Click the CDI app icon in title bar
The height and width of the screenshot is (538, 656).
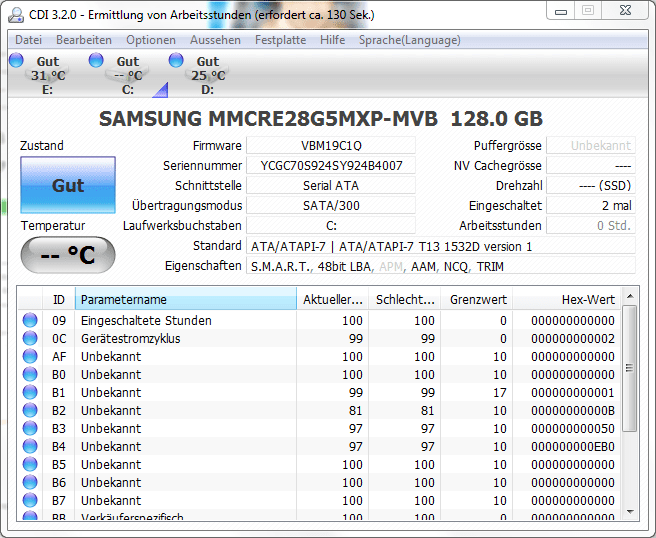[x=16, y=15]
